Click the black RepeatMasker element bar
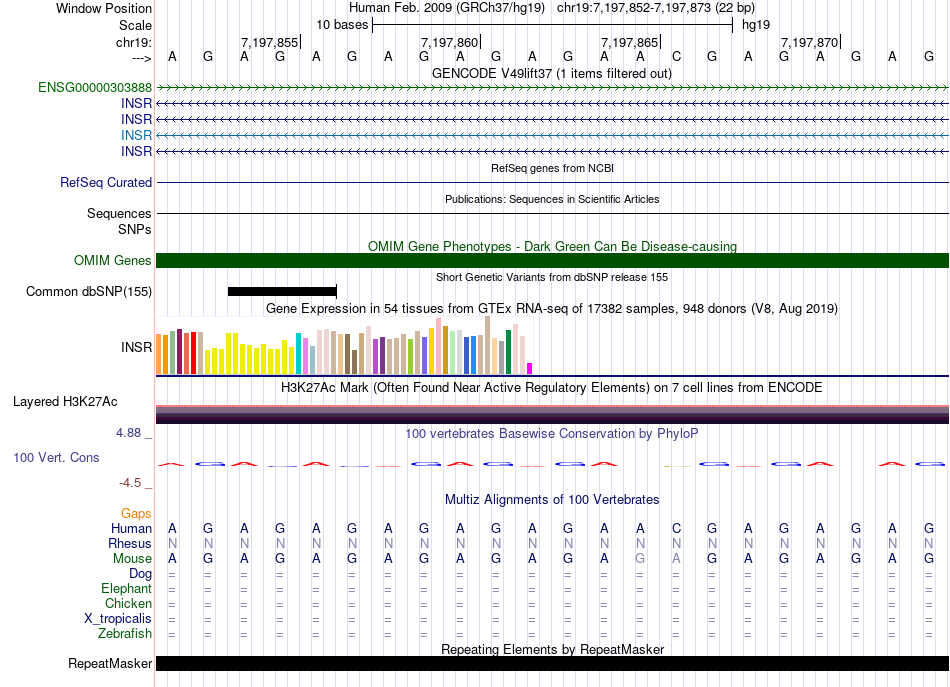Screen dimensions: 950x687 [552, 664]
